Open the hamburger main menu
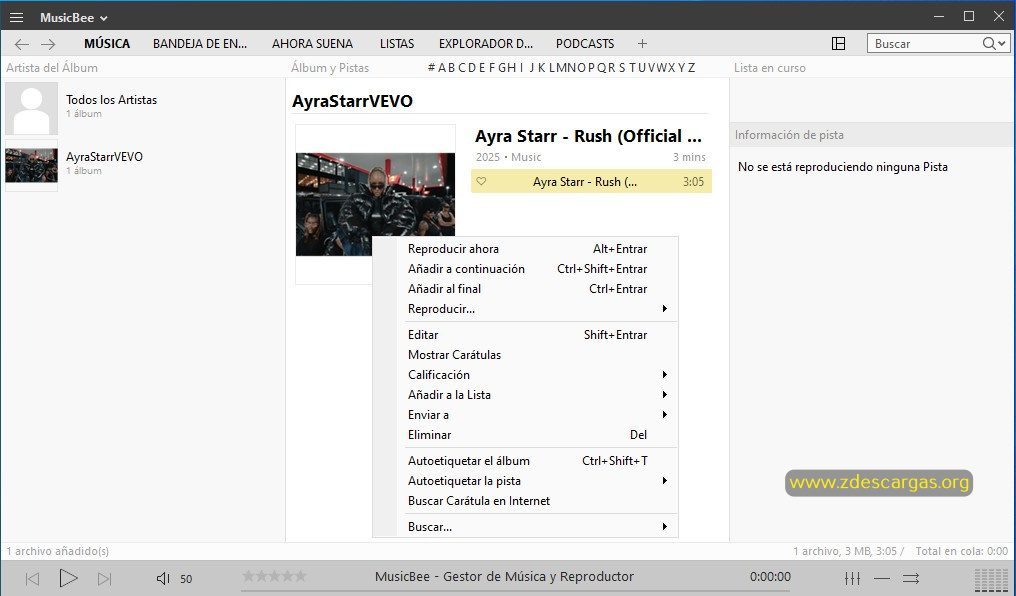 (x=16, y=17)
